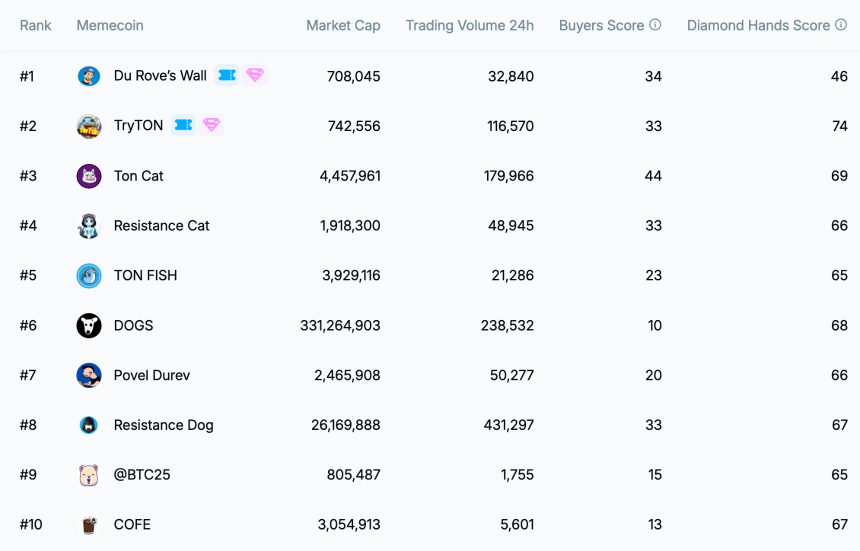
Task: Click the DOGS black dog avatar
Action: click(x=89, y=326)
